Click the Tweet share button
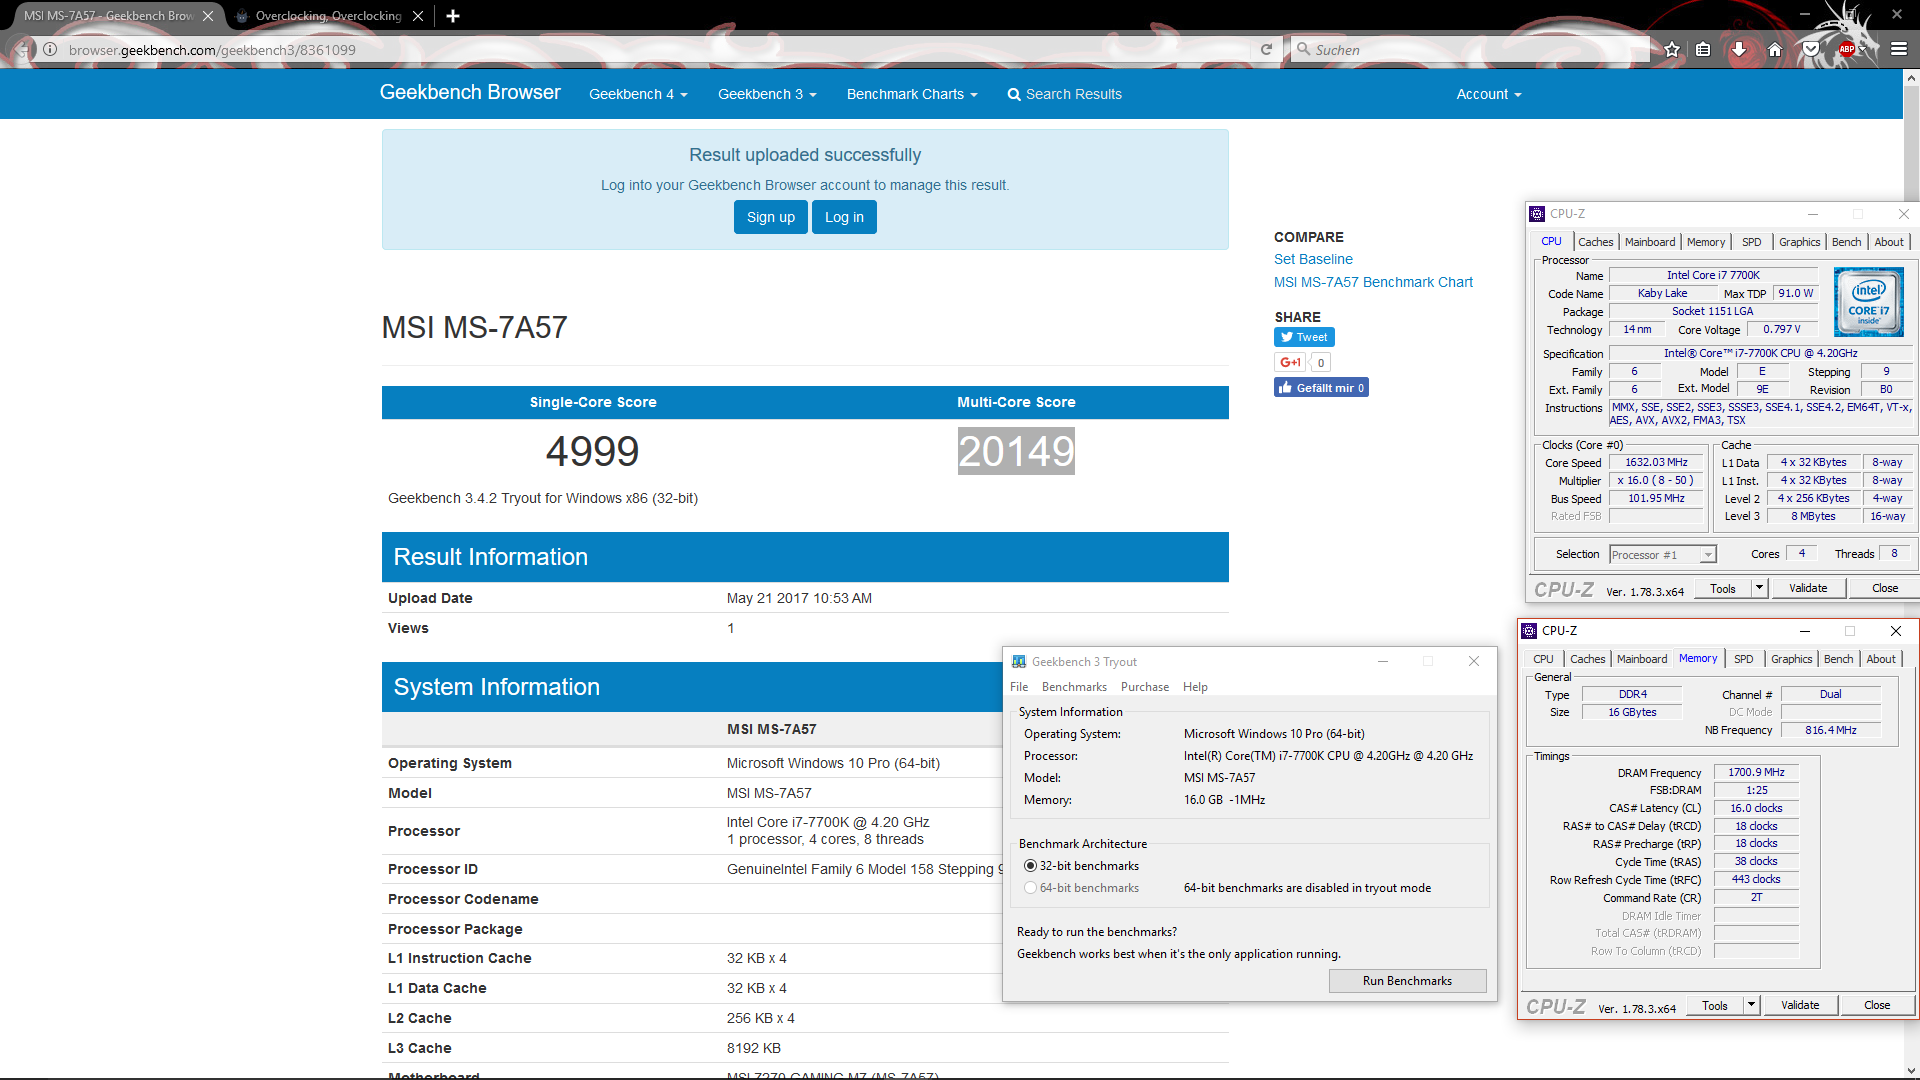Image resolution: width=1920 pixels, height=1080 pixels. (1304, 337)
